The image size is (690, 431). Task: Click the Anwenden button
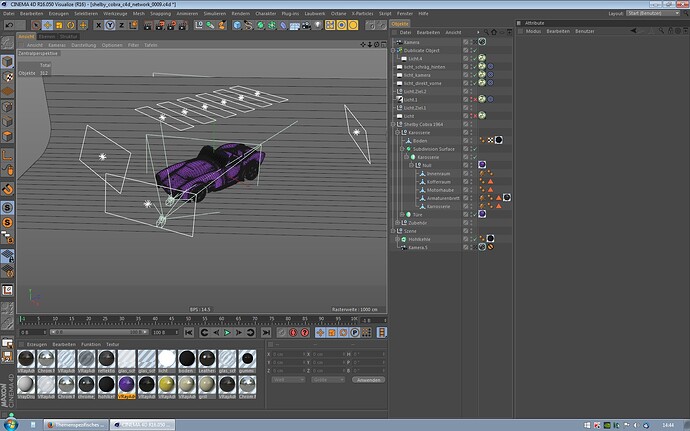pyautogui.click(x=368, y=379)
